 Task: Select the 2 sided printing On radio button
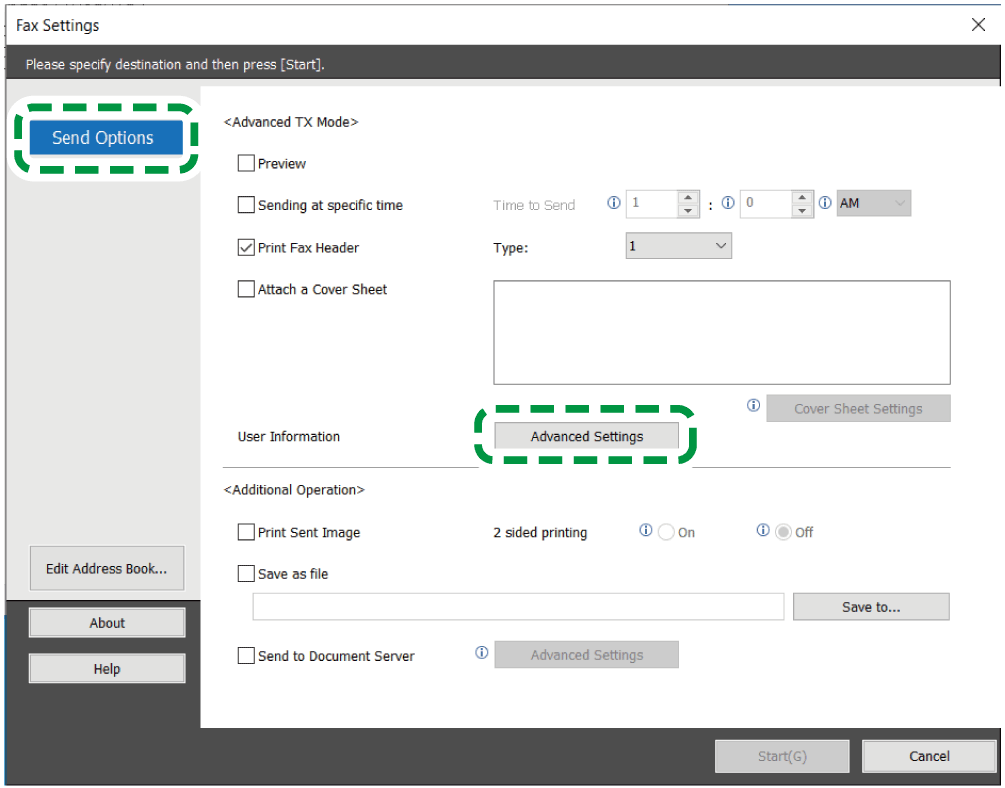pyautogui.click(x=666, y=532)
